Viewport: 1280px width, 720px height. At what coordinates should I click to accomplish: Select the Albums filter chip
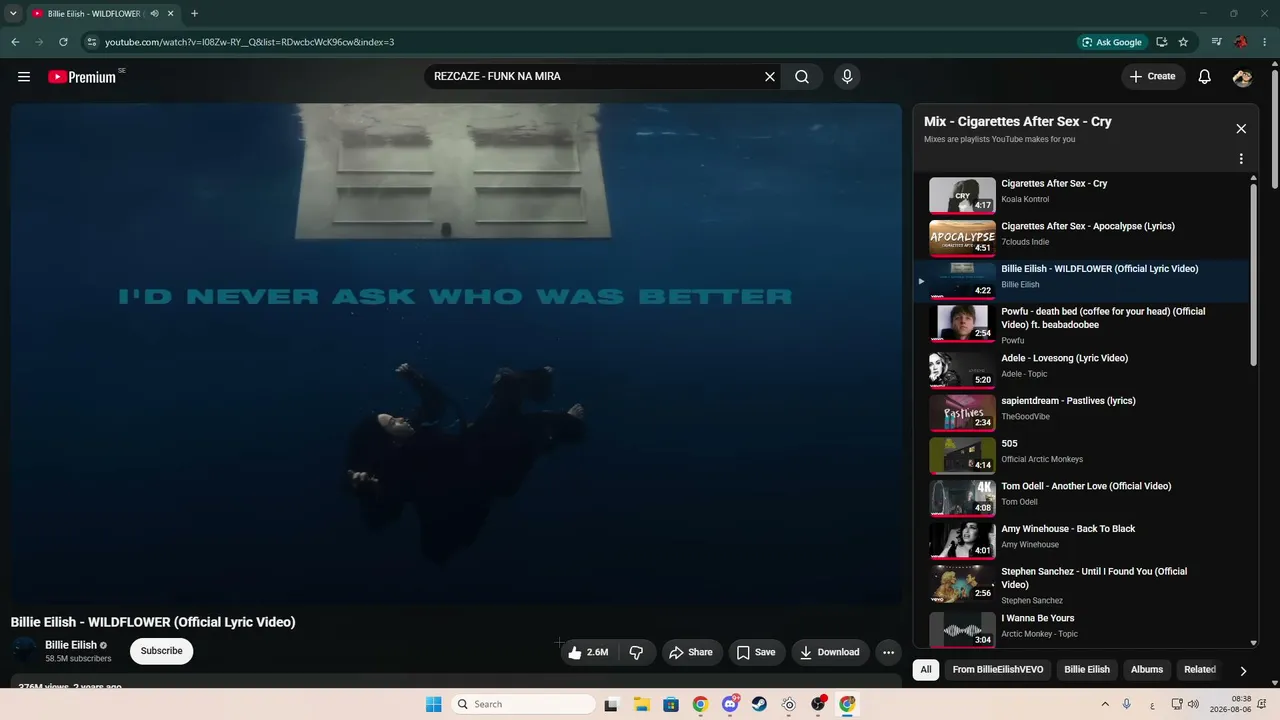pyautogui.click(x=1147, y=670)
